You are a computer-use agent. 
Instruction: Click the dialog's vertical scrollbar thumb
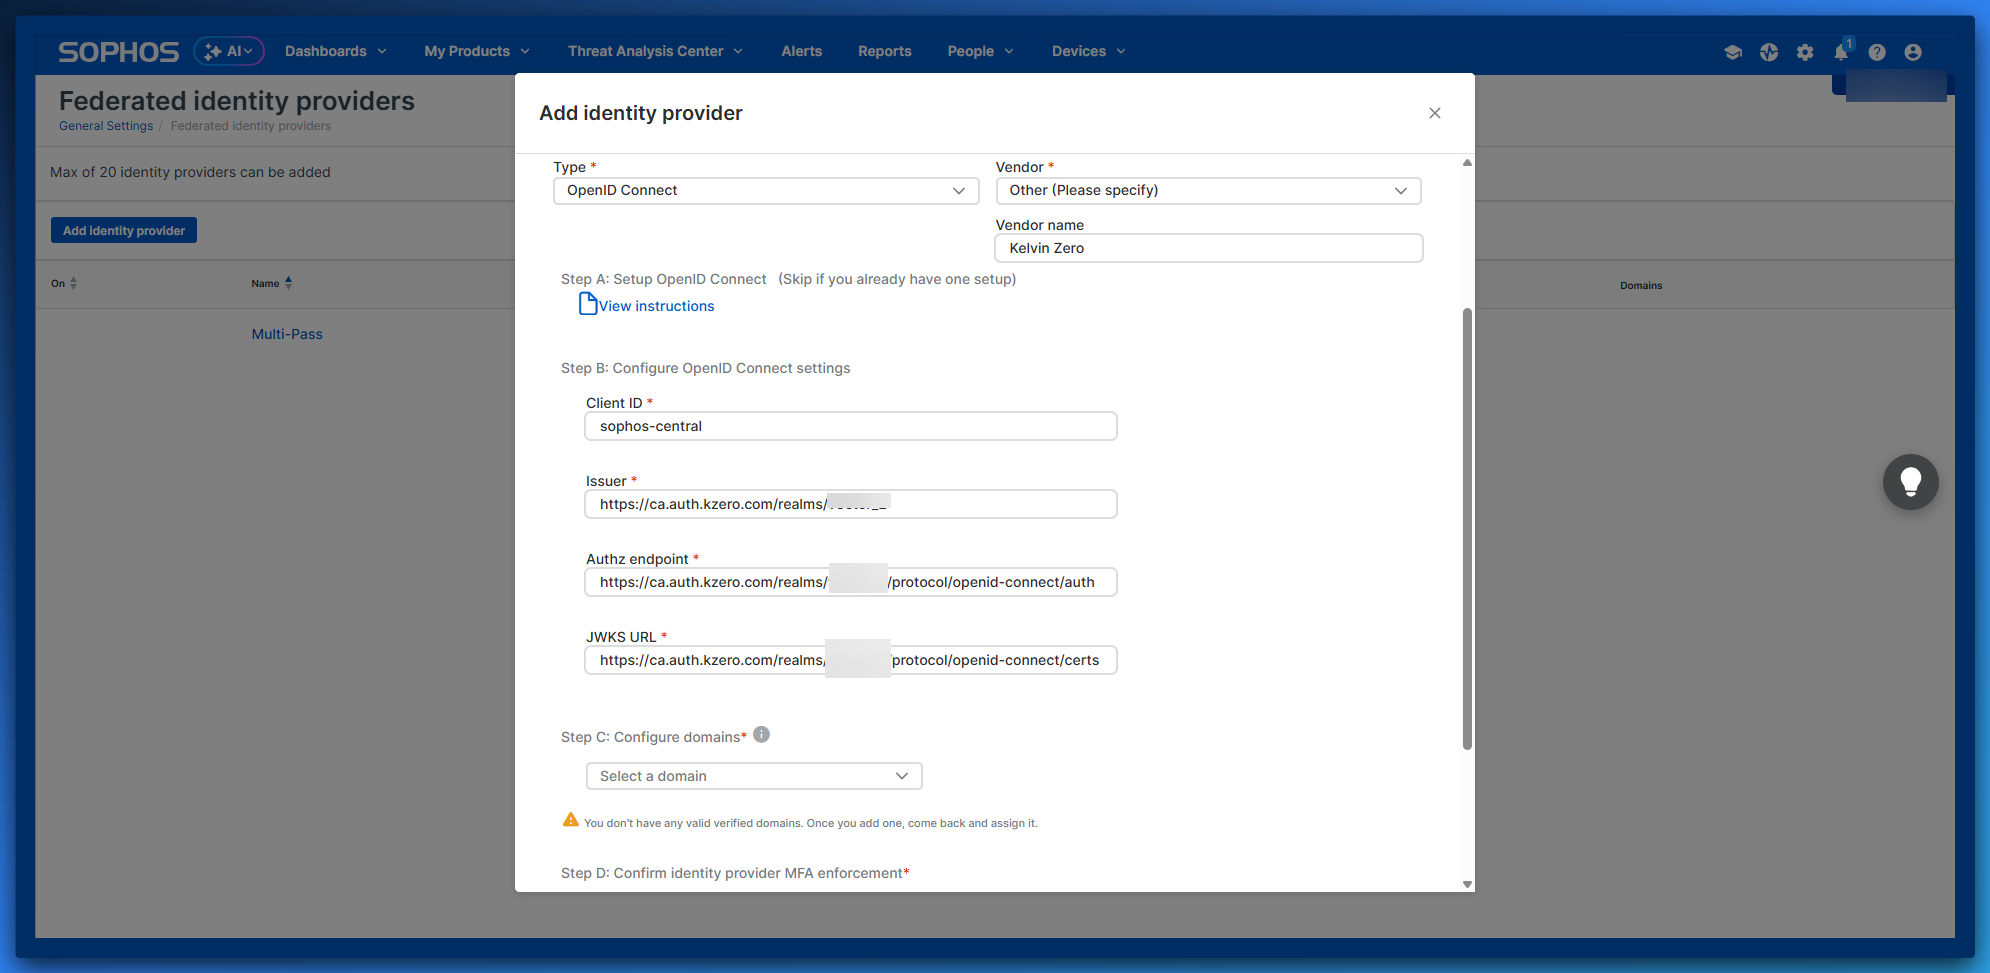point(1467,528)
